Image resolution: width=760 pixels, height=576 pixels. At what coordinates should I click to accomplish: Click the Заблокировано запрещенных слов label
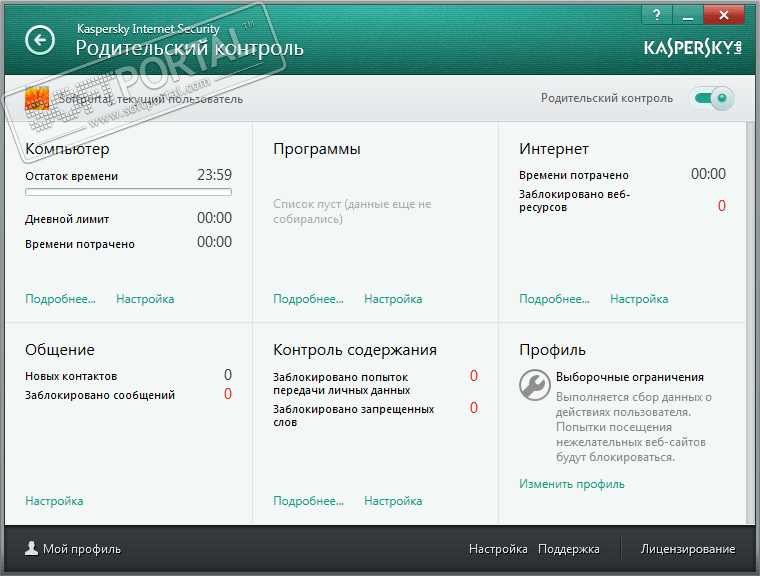[x=354, y=416]
